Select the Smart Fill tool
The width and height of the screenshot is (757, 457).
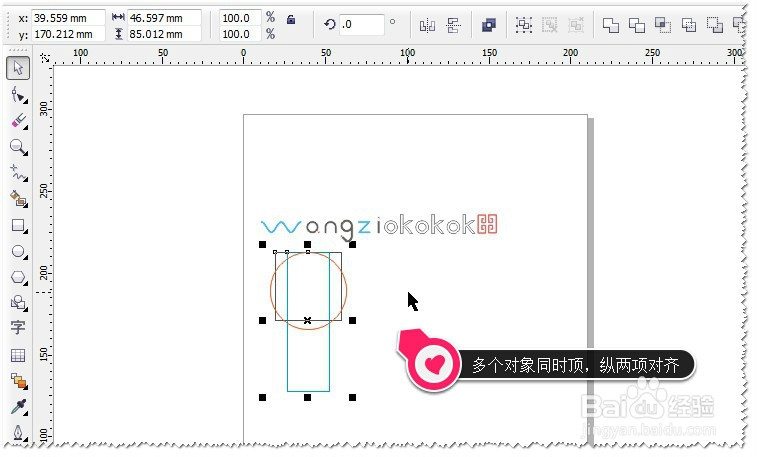coord(18,199)
